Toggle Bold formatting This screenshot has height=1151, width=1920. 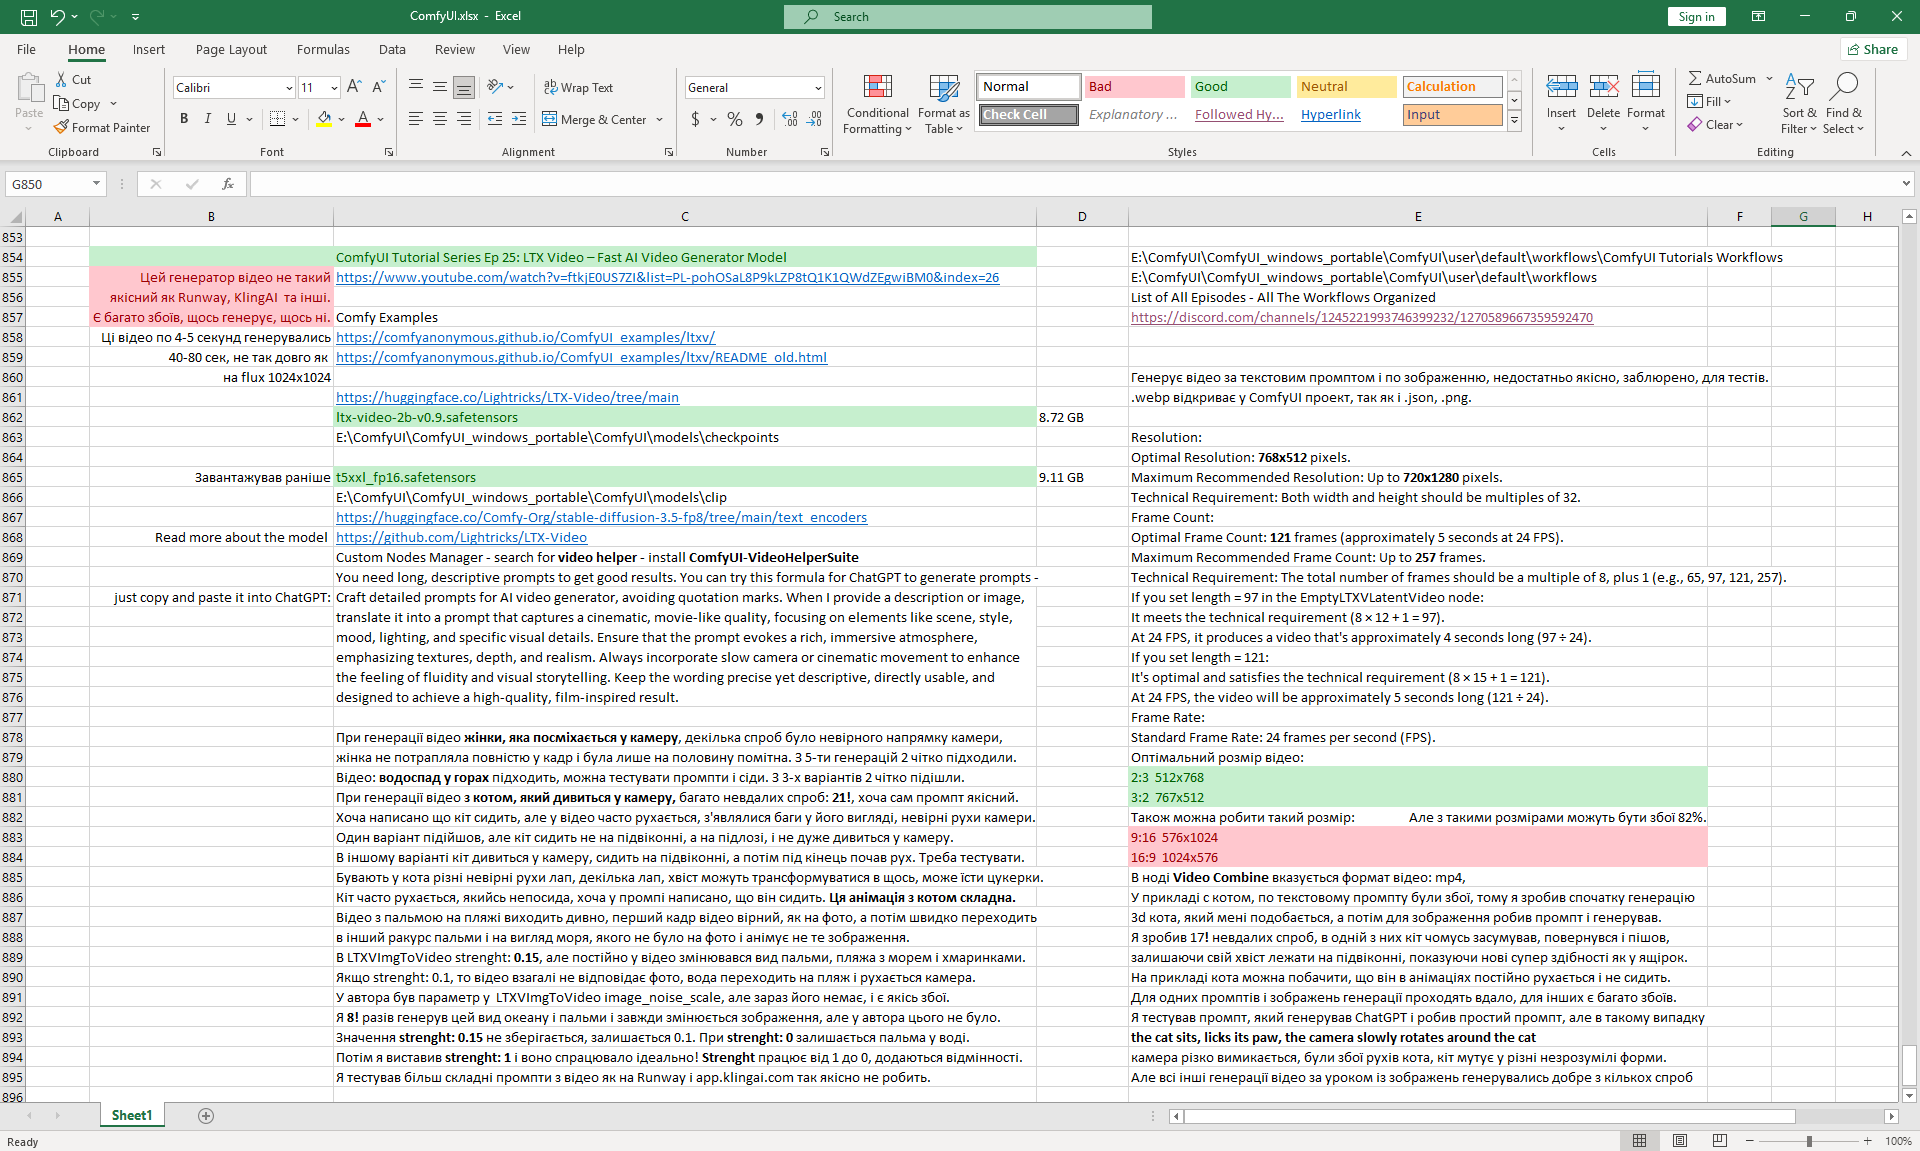pos(184,119)
